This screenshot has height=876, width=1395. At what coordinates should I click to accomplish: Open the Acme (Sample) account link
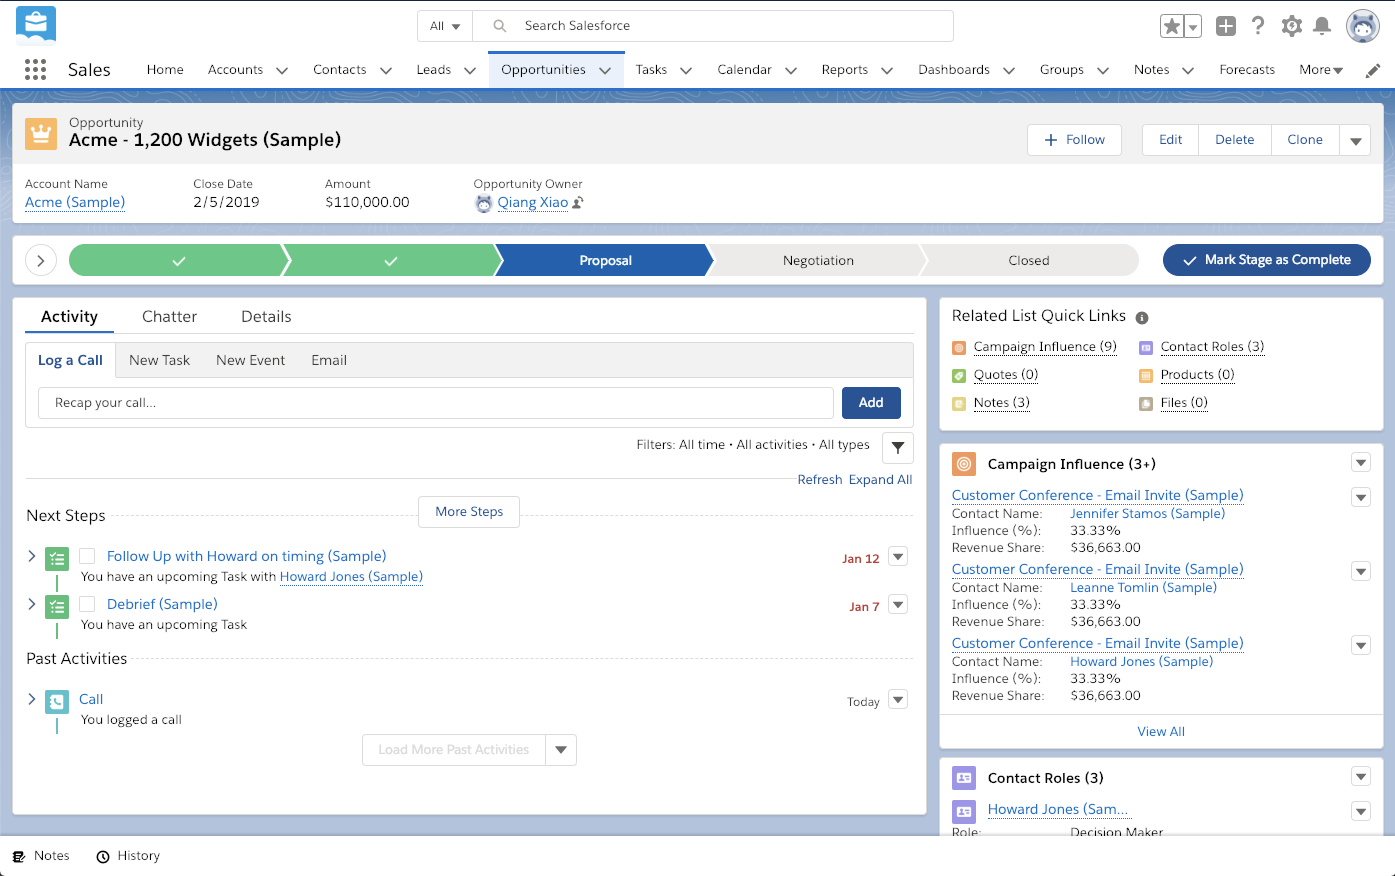(75, 202)
